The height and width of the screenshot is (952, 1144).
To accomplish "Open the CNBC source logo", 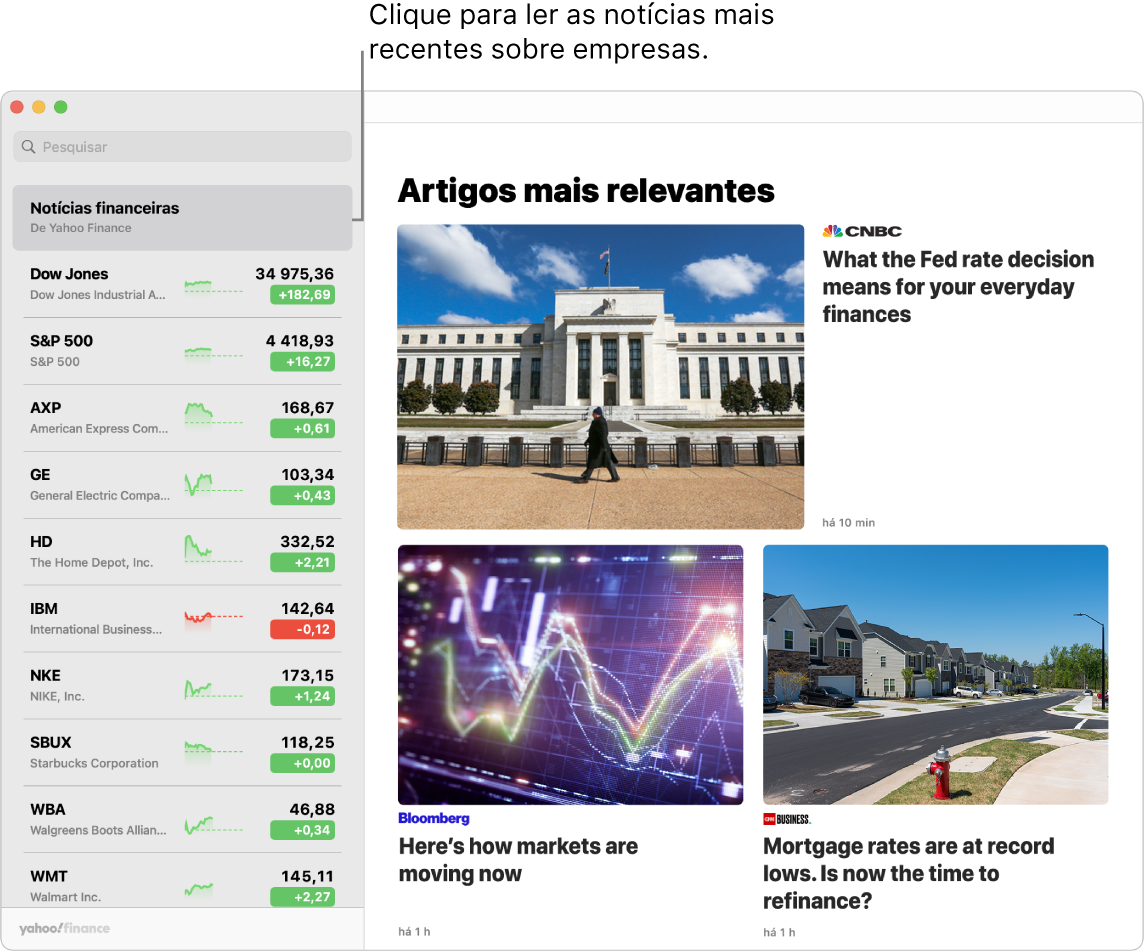I will coord(862,230).
